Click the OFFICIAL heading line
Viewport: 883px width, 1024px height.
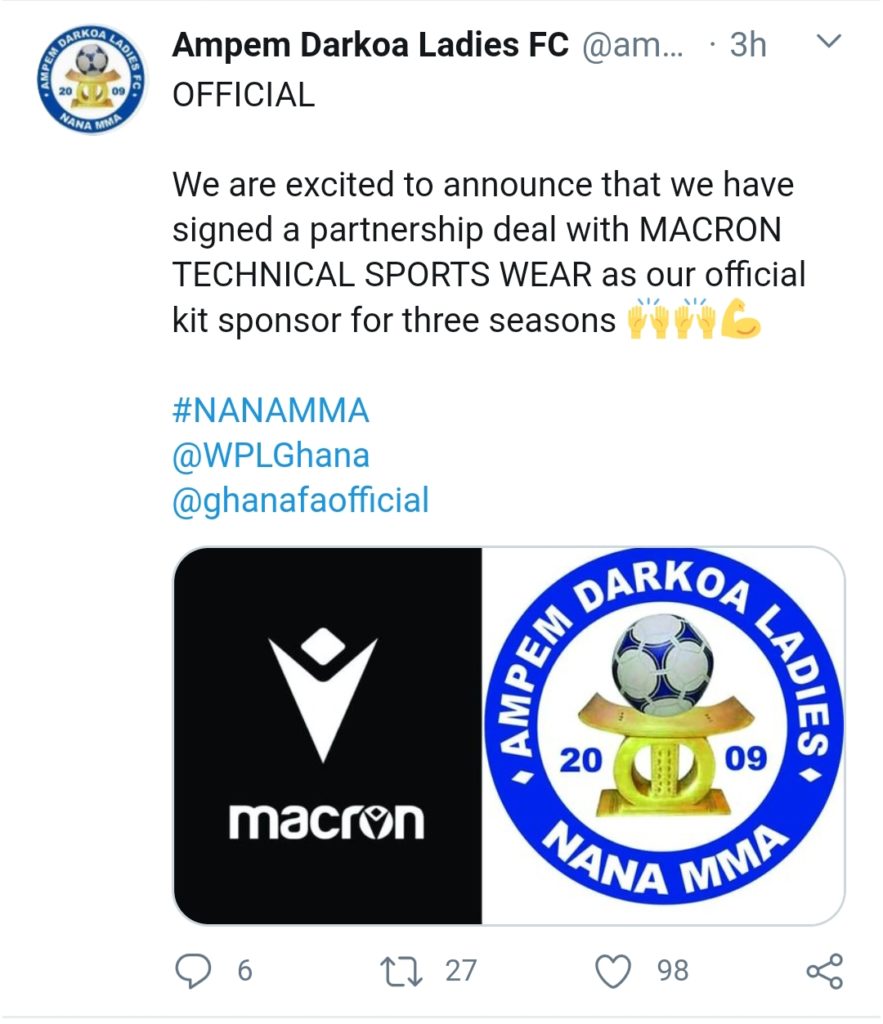244,94
